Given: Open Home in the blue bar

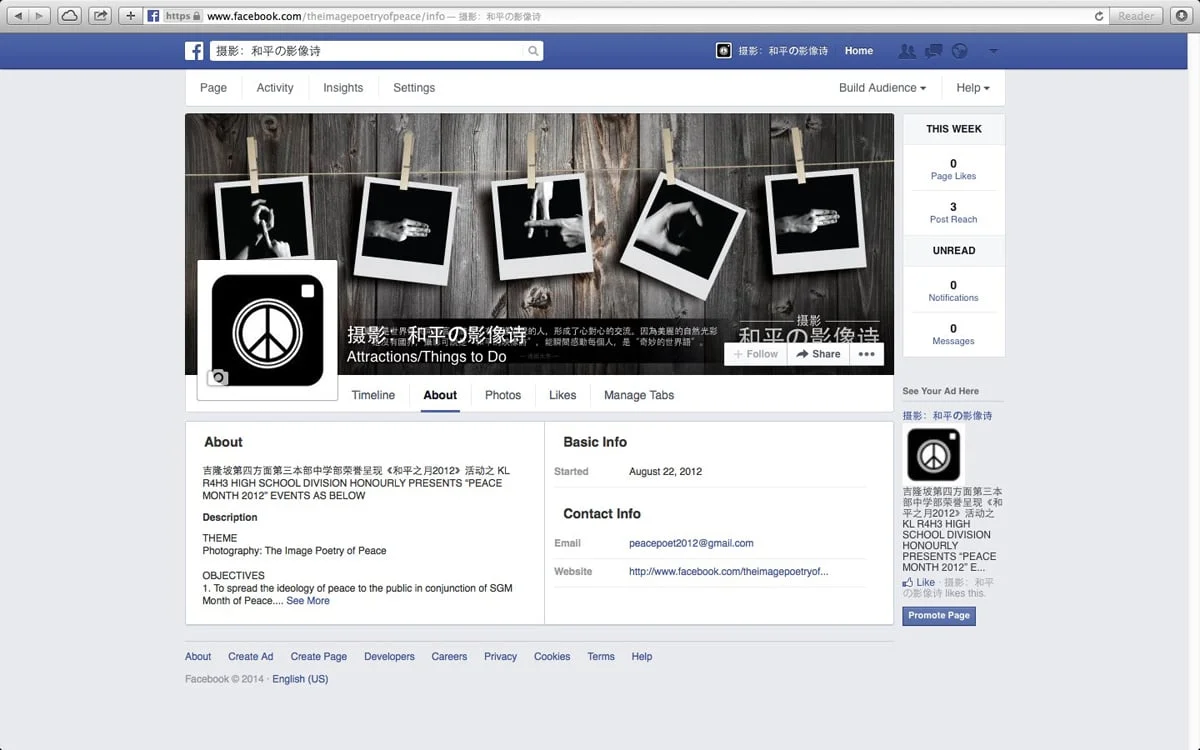Looking at the screenshot, I should tap(858, 51).
